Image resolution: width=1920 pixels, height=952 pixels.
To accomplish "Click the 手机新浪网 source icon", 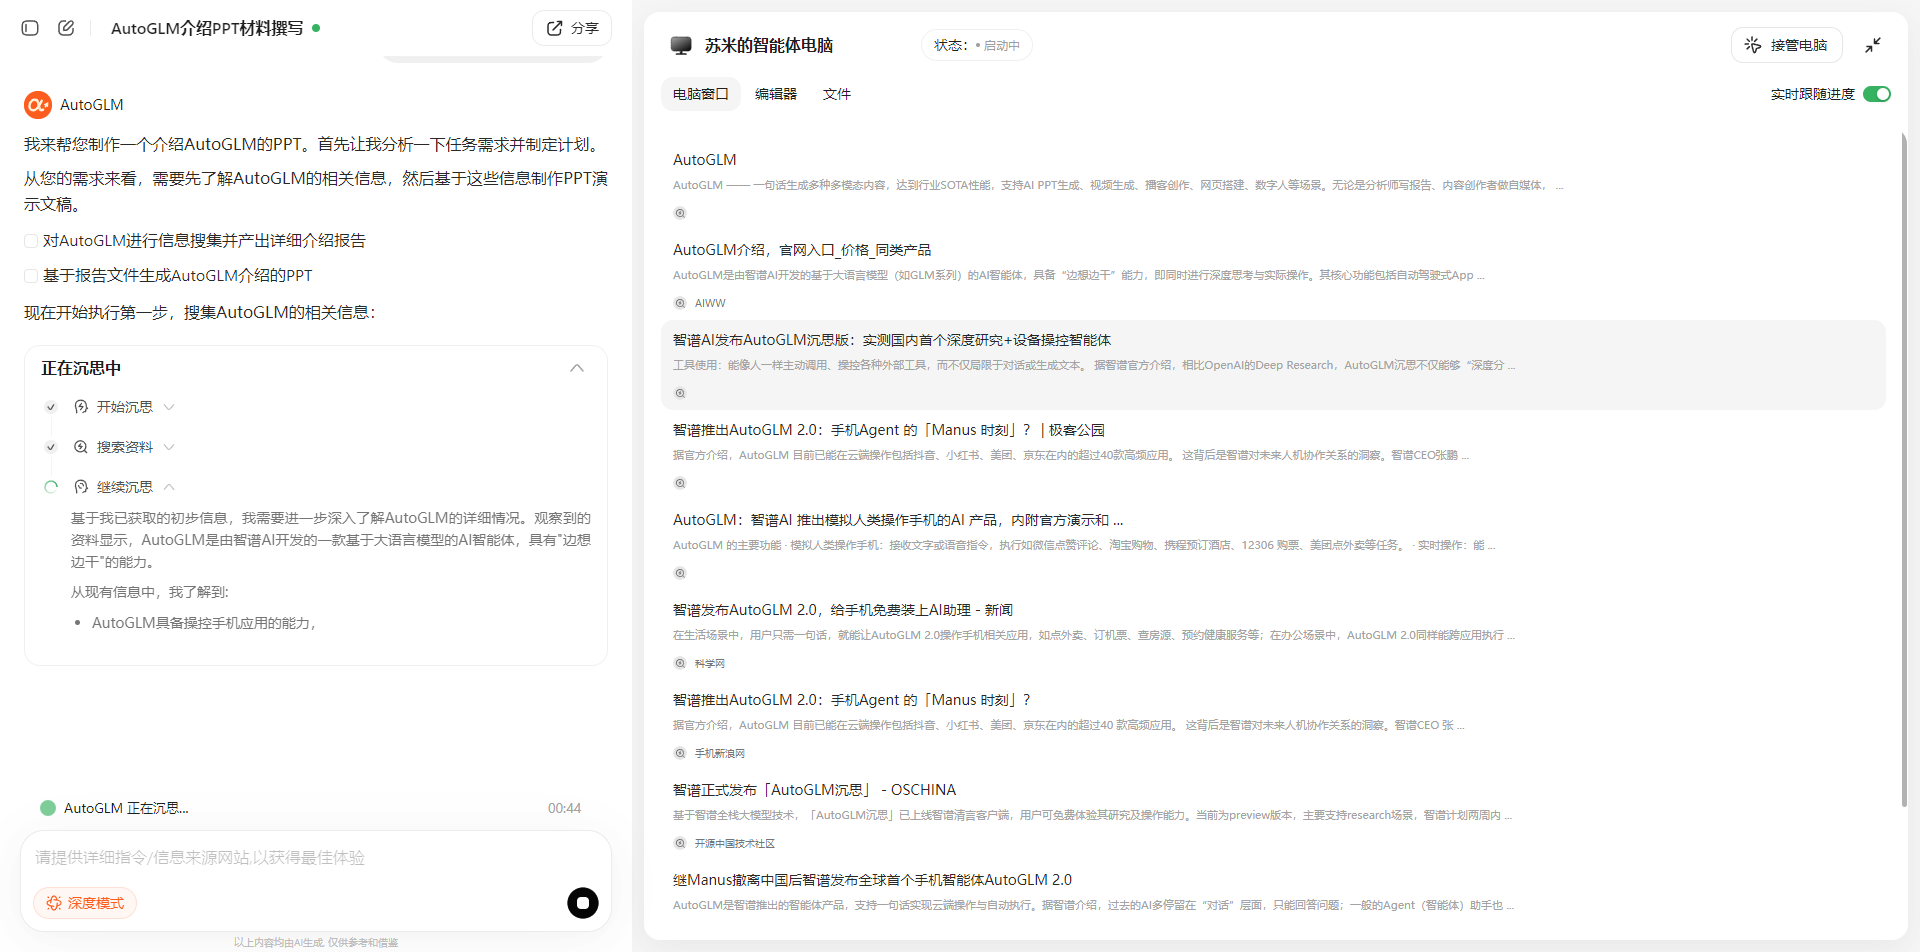I will (x=680, y=753).
